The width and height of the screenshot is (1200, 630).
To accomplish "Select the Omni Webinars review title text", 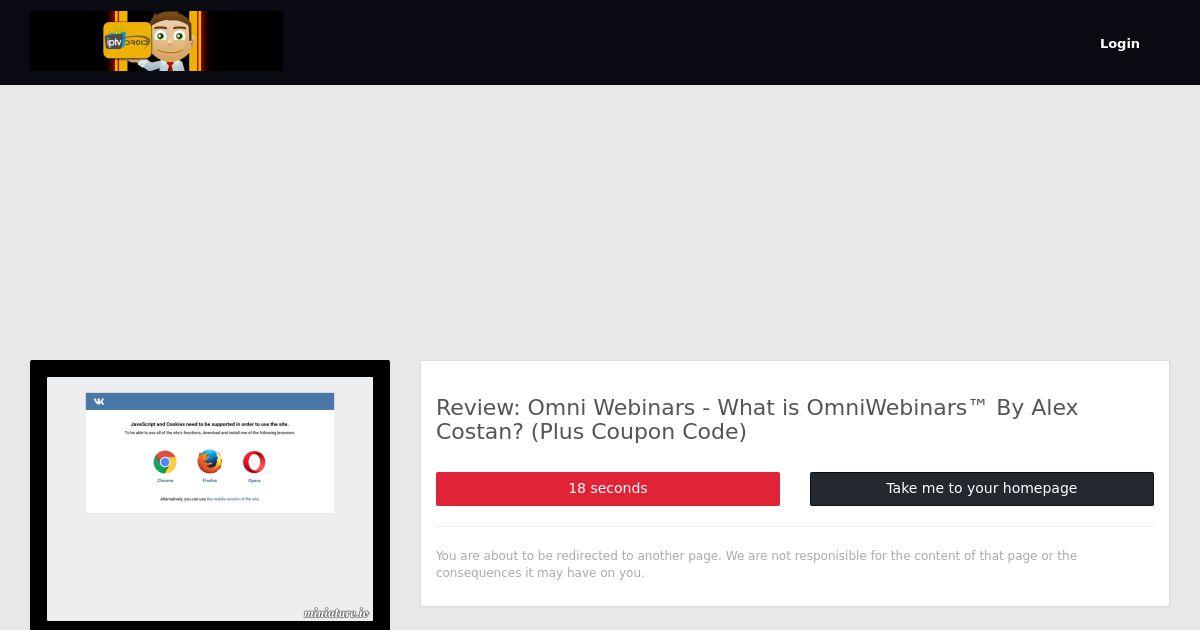I will tap(757, 420).
